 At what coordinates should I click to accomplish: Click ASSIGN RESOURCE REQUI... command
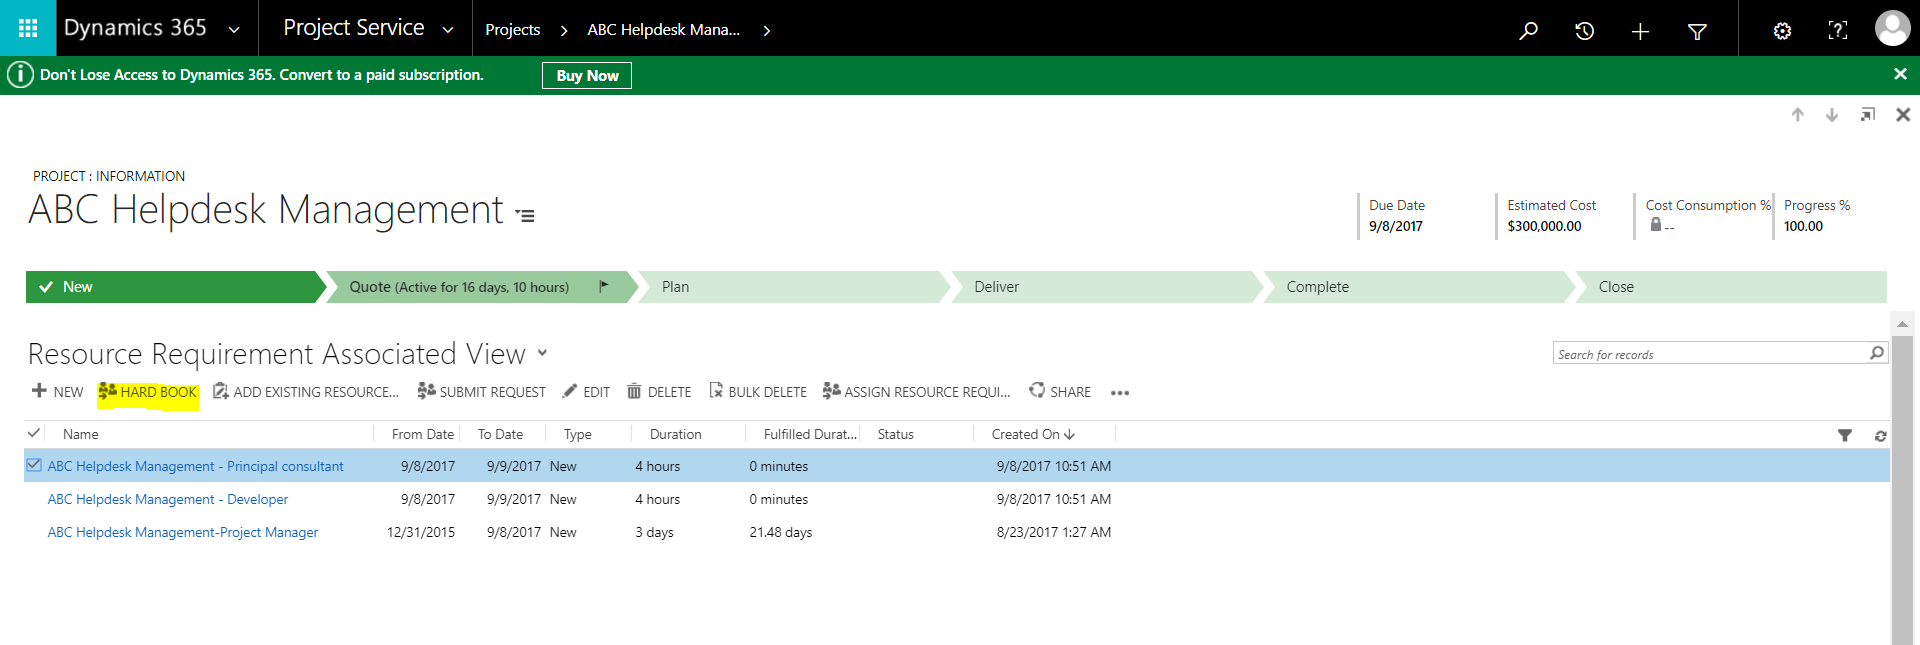(x=917, y=392)
